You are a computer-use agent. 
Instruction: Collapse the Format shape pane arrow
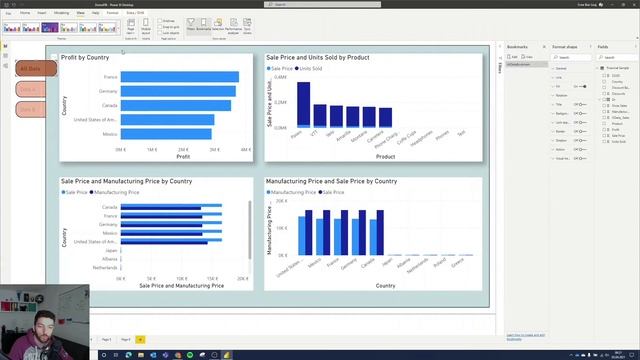click(x=590, y=47)
